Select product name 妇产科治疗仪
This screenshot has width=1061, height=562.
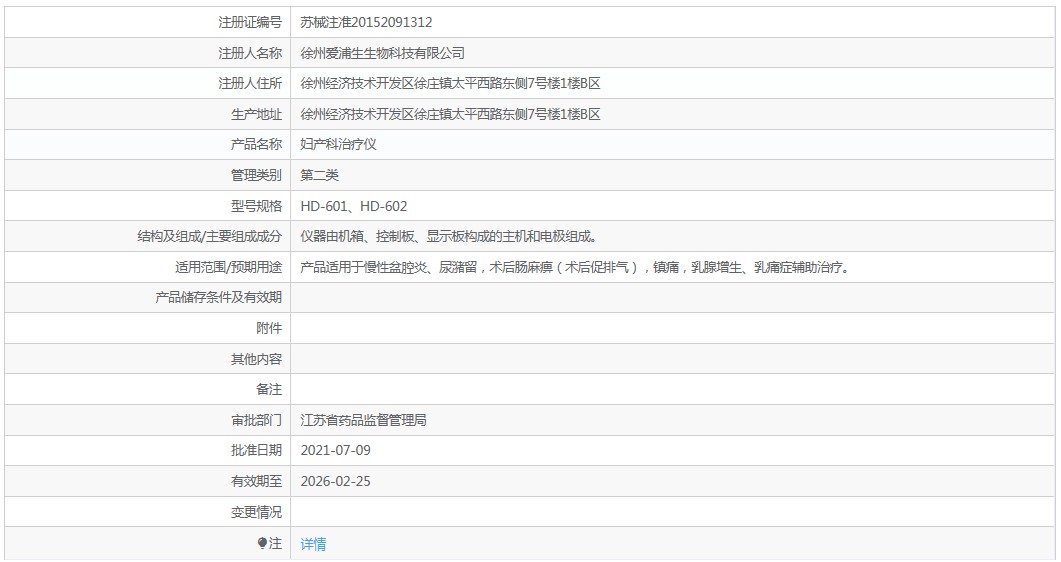click(x=338, y=144)
